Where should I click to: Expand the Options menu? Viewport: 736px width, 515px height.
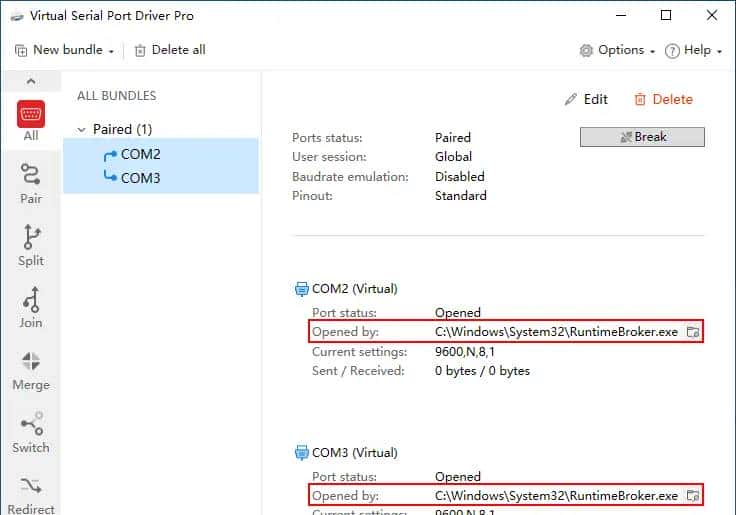pyautogui.click(x=617, y=50)
